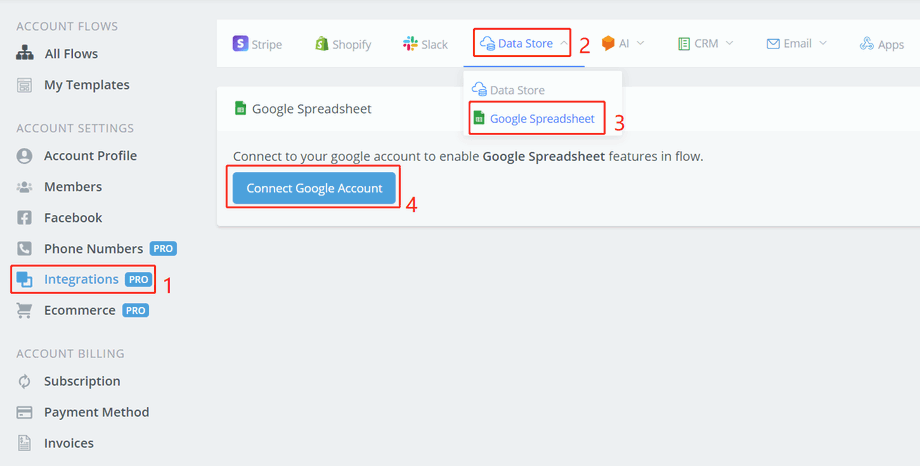Viewport: 920px width, 466px height.
Task: Click the Invoices document icon
Action: (x=25, y=443)
